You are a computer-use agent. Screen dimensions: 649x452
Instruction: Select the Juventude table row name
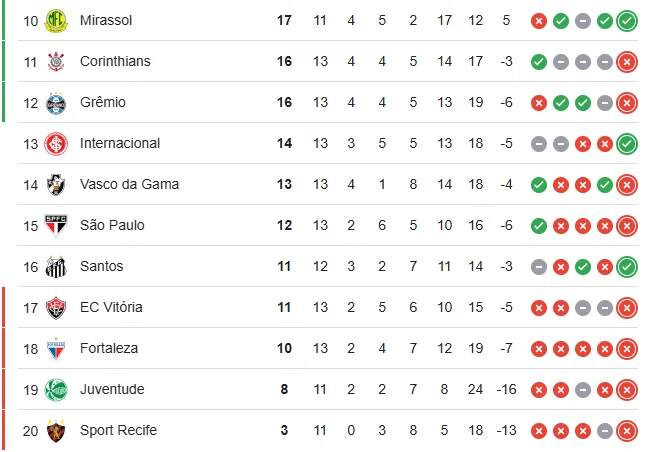tap(112, 389)
